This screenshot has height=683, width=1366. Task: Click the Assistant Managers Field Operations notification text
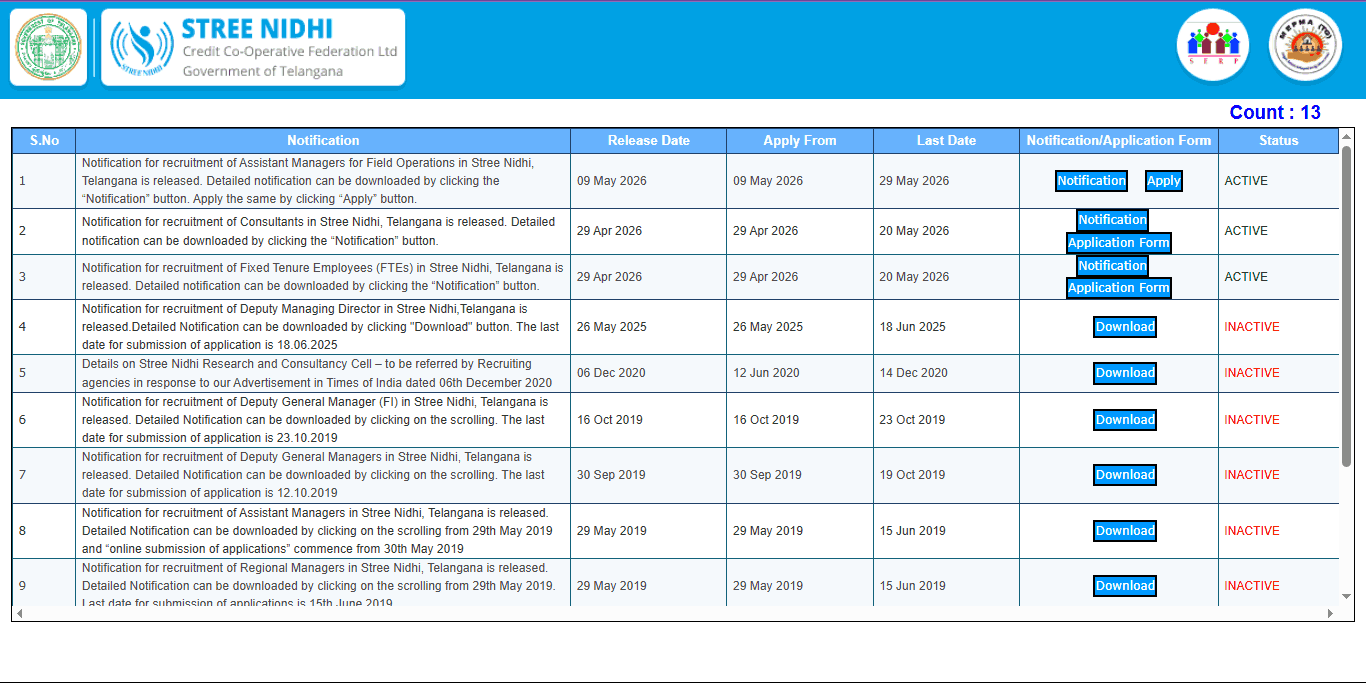(308, 181)
